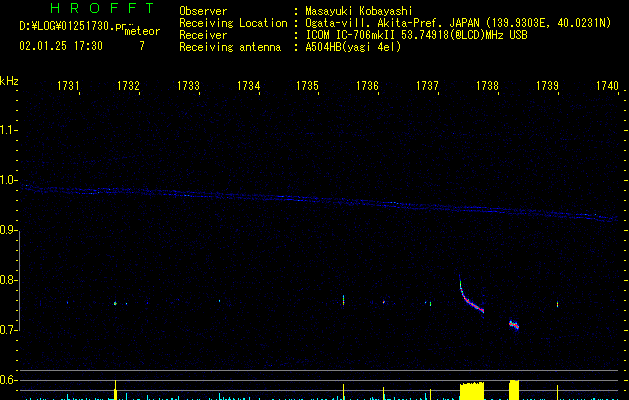Click the 1738 time axis label
Viewport: 629px width, 400px height.
[487, 86]
